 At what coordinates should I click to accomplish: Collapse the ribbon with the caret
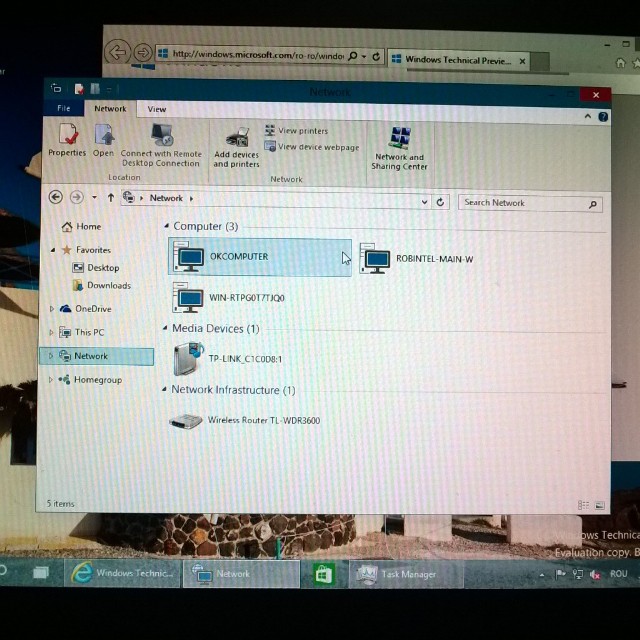coord(588,116)
